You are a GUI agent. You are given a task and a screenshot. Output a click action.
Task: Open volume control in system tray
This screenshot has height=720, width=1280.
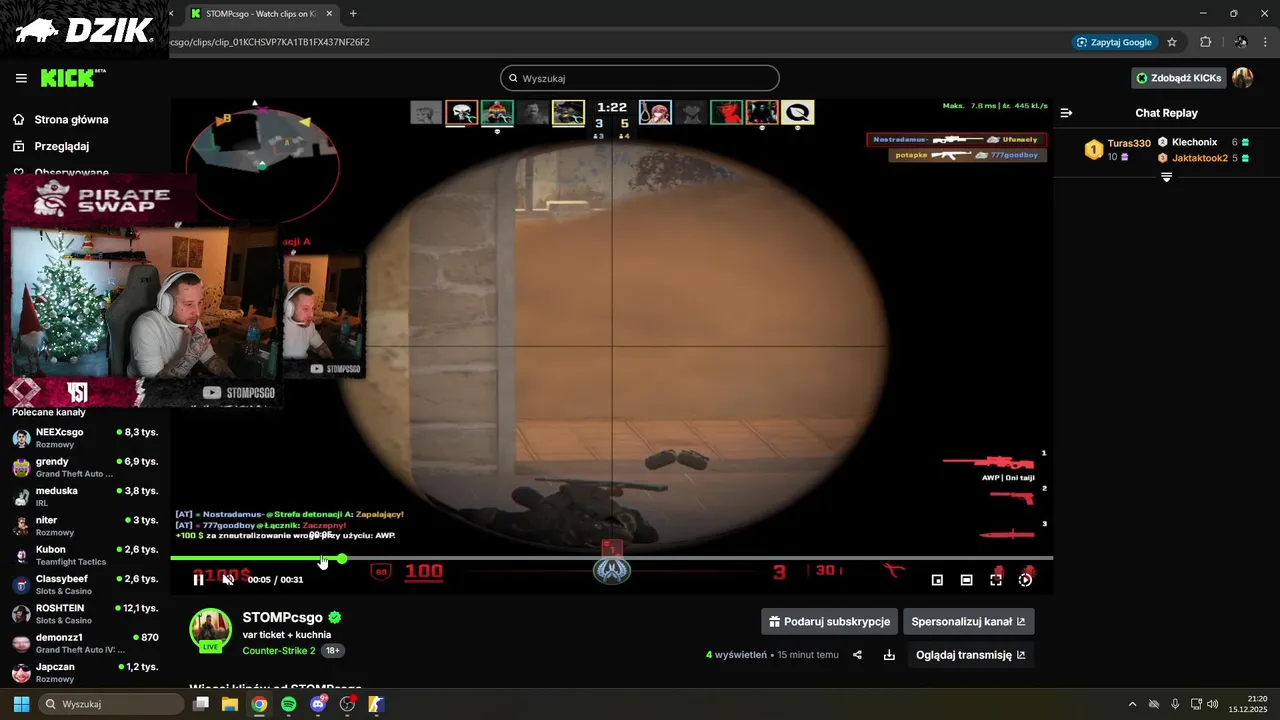pos(1213,704)
